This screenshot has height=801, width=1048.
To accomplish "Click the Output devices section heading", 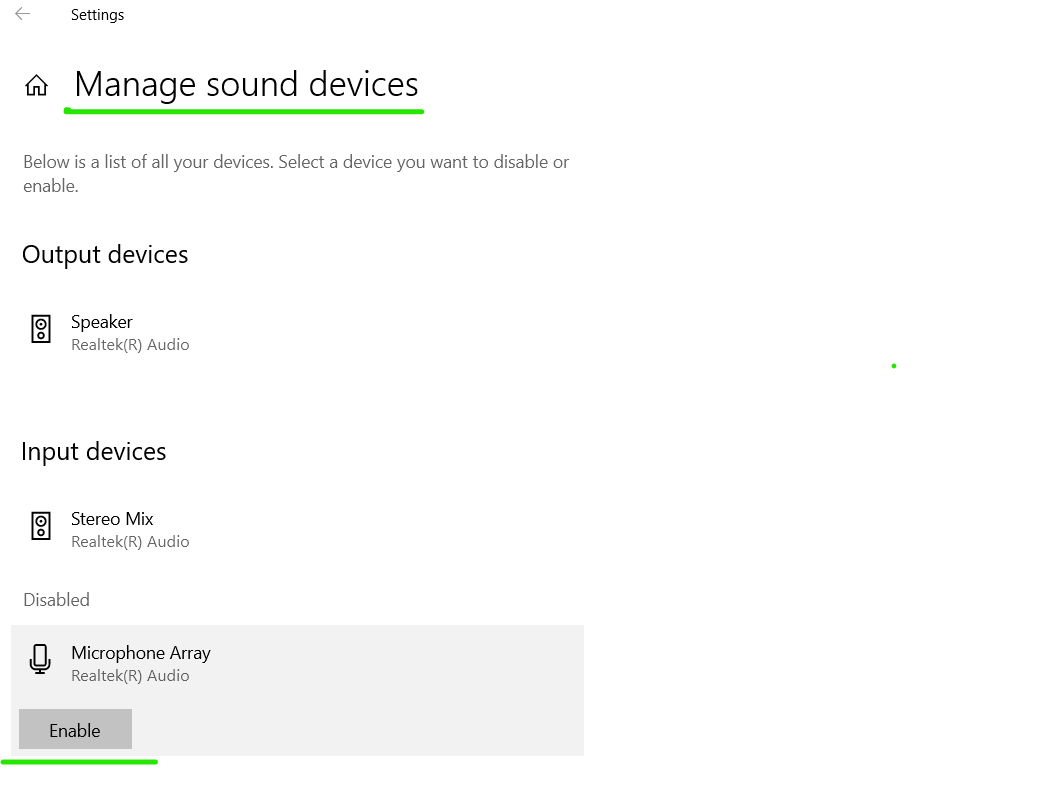I will point(105,255).
